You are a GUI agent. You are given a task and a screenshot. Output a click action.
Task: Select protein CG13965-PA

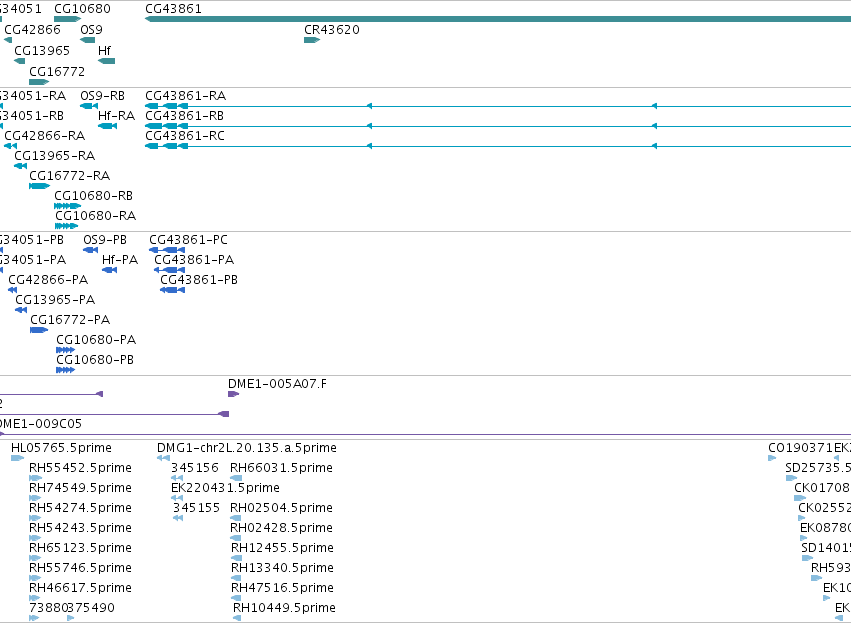[x=21, y=310]
